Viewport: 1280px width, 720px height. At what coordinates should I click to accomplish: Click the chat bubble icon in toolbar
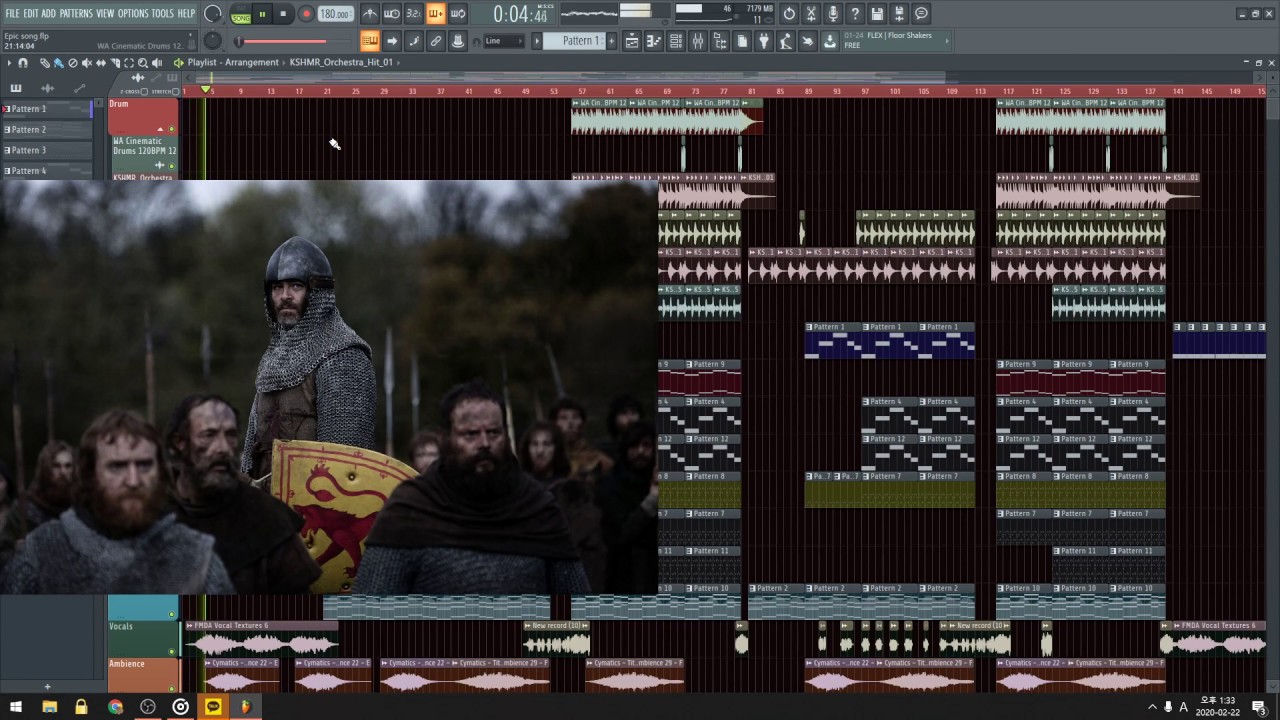(921, 14)
